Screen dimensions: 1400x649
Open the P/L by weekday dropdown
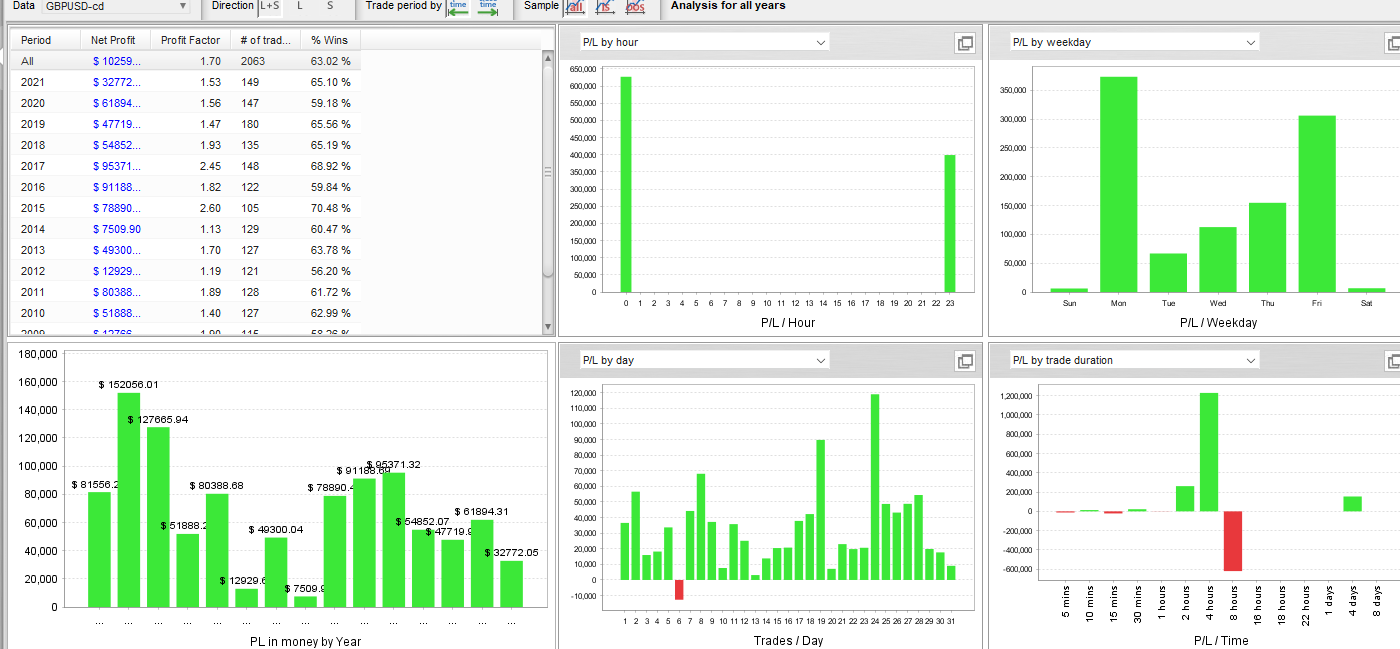(x=1134, y=42)
